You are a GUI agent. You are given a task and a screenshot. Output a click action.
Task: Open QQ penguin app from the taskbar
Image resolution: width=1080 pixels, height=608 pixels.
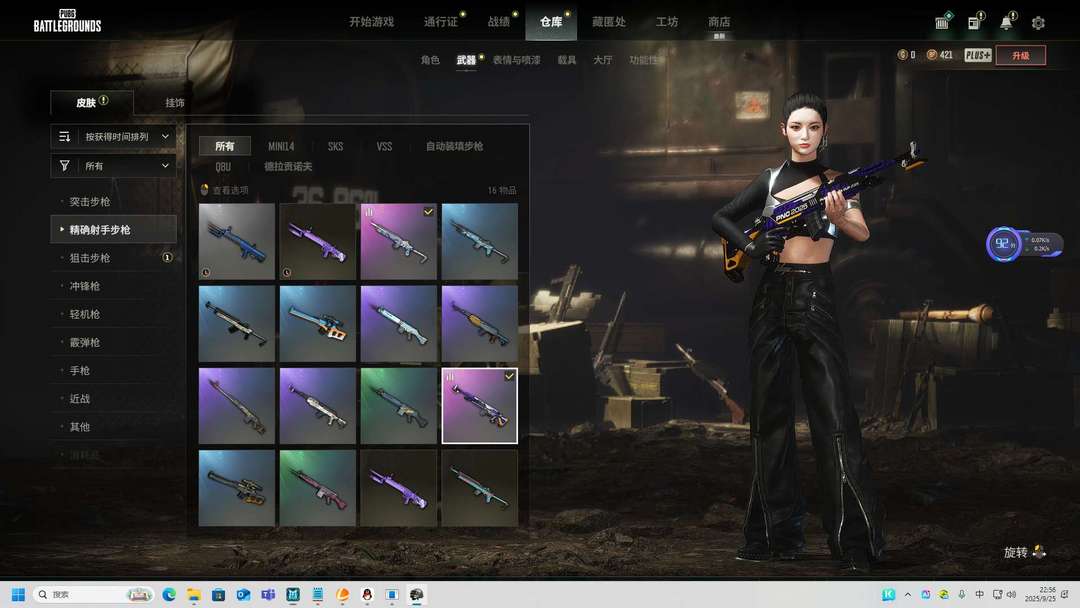[x=367, y=594]
